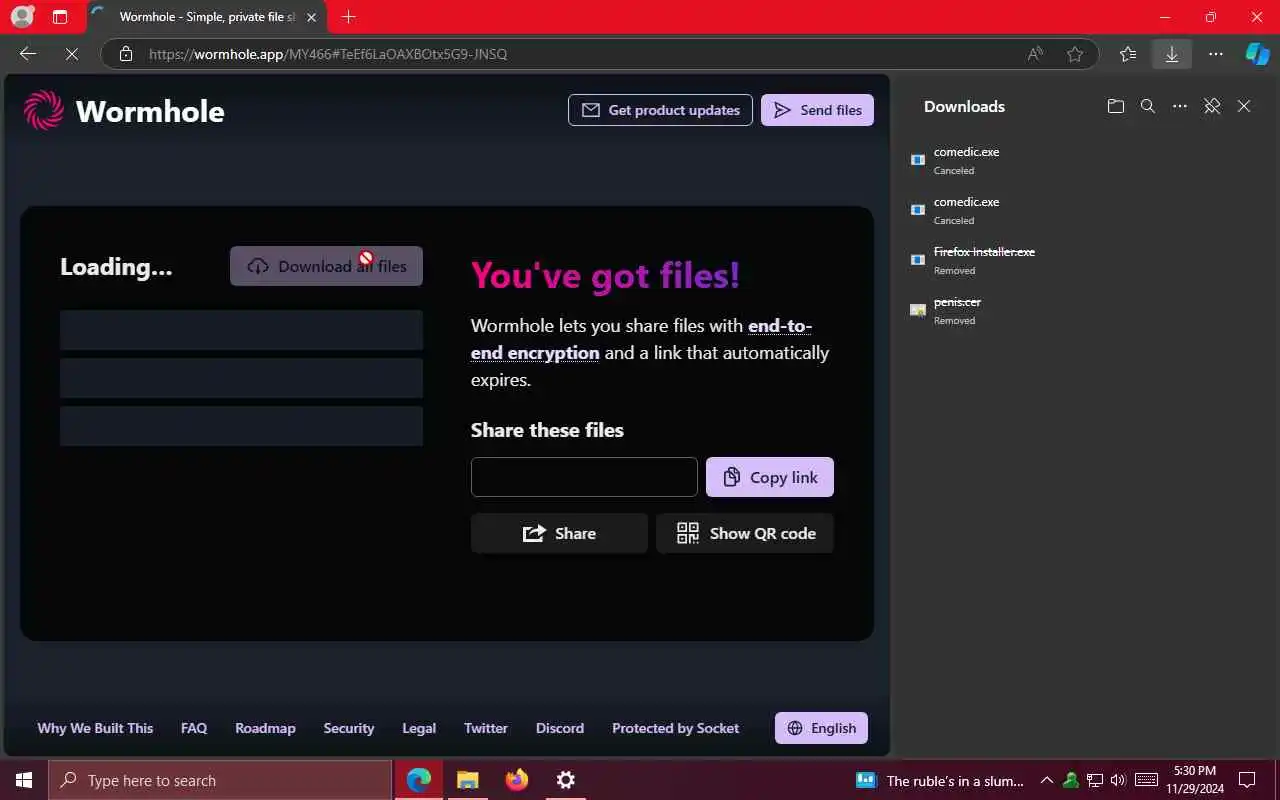Click Get product updates button
This screenshot has height=800, width=1280.
(x=660, y=110)
